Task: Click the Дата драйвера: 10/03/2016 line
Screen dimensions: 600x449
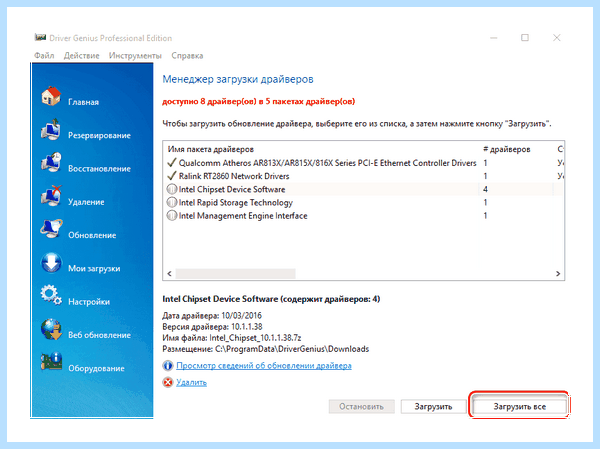Action: coord(212,316)
